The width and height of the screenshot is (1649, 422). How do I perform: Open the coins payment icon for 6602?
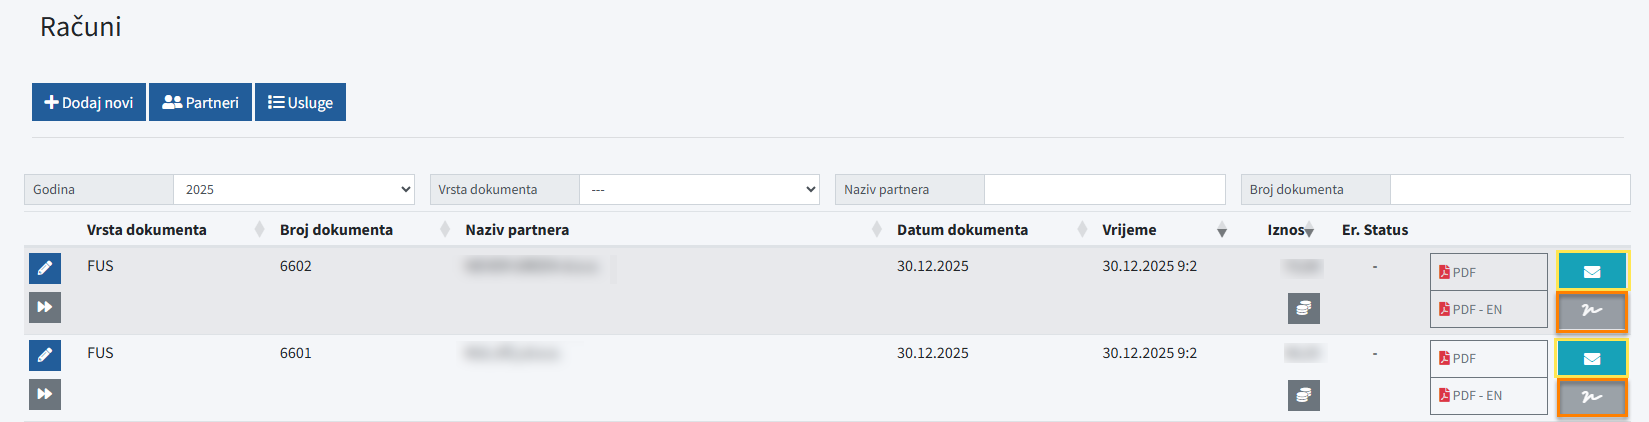[1303, 309]
